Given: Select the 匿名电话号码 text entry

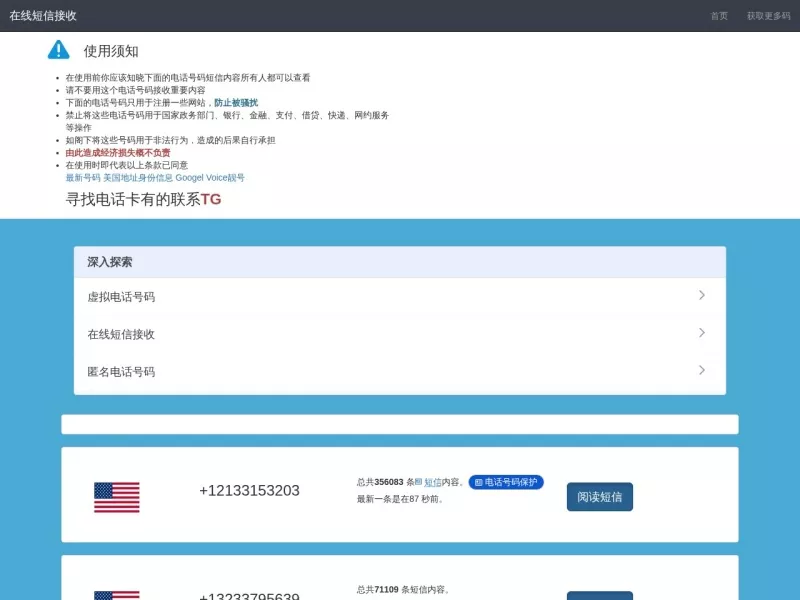Looking at the screenshot, I should click(121, 371).
